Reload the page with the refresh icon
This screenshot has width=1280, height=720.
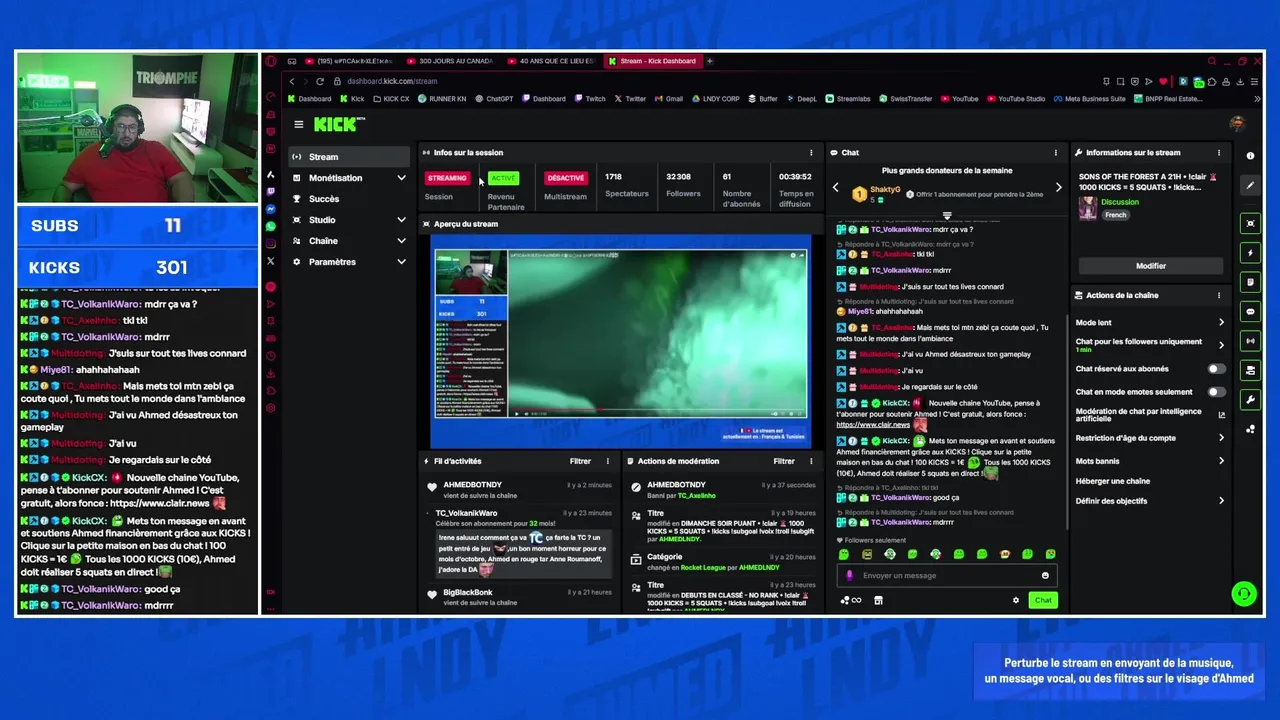[x=319, y=81]
